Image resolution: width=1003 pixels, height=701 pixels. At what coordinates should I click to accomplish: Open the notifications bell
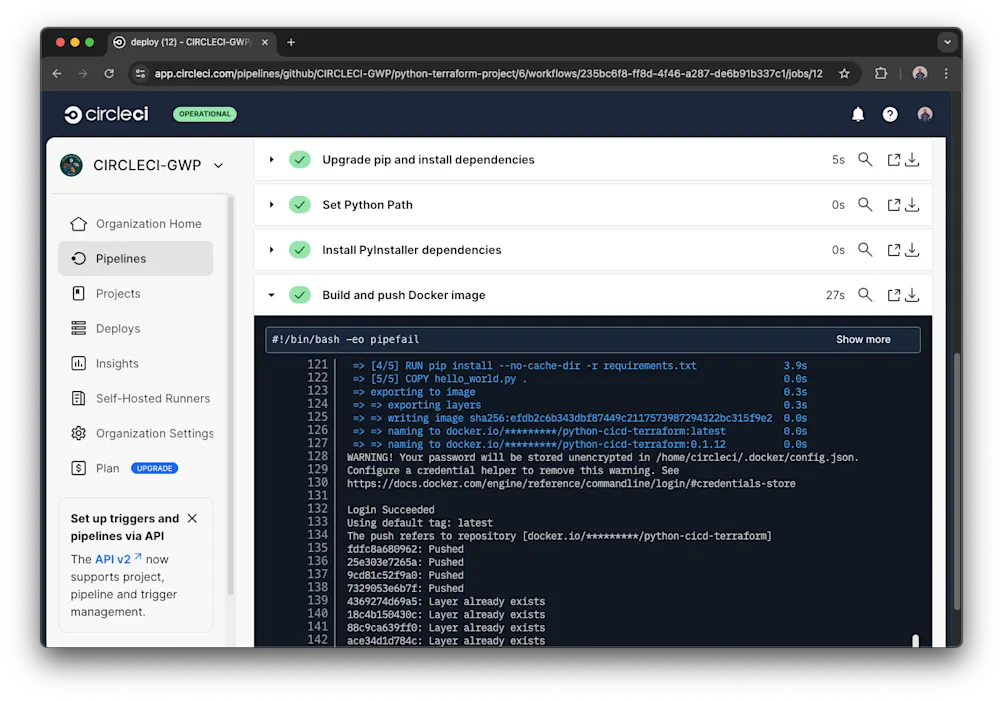point(857,114)
